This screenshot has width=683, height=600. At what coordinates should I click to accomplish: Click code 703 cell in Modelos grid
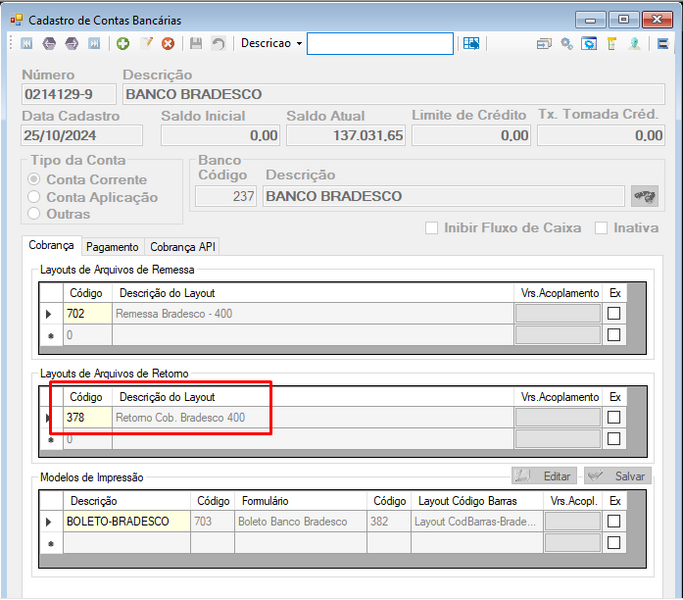[x=213, y=521]
